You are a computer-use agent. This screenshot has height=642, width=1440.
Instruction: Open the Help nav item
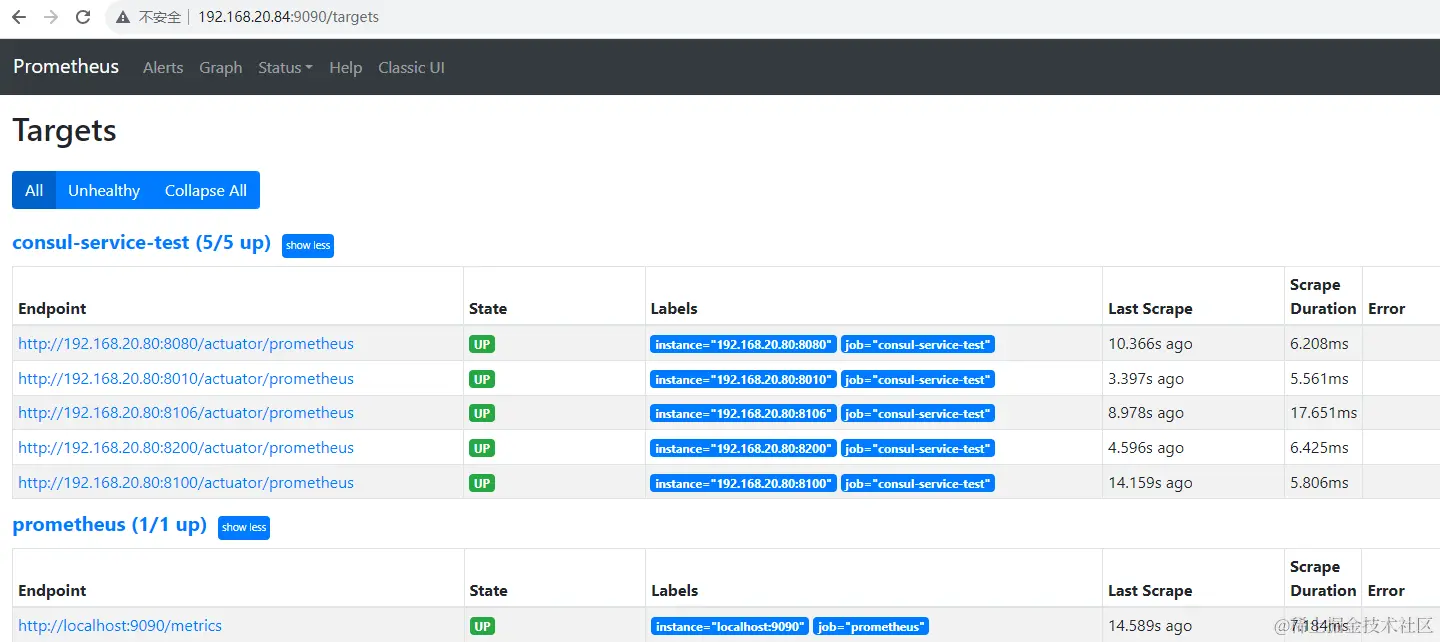pos(345,68)
